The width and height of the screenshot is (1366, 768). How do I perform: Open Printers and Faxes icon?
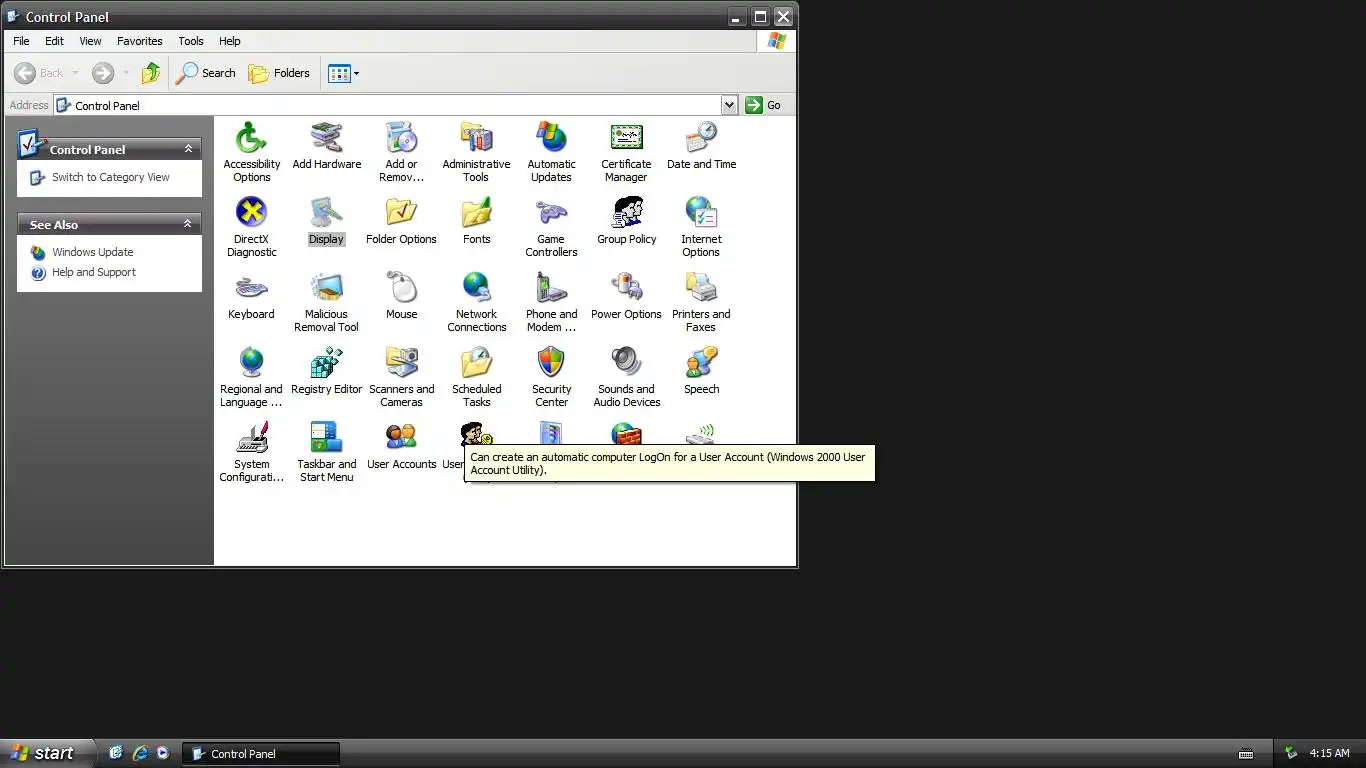(701, 287)
